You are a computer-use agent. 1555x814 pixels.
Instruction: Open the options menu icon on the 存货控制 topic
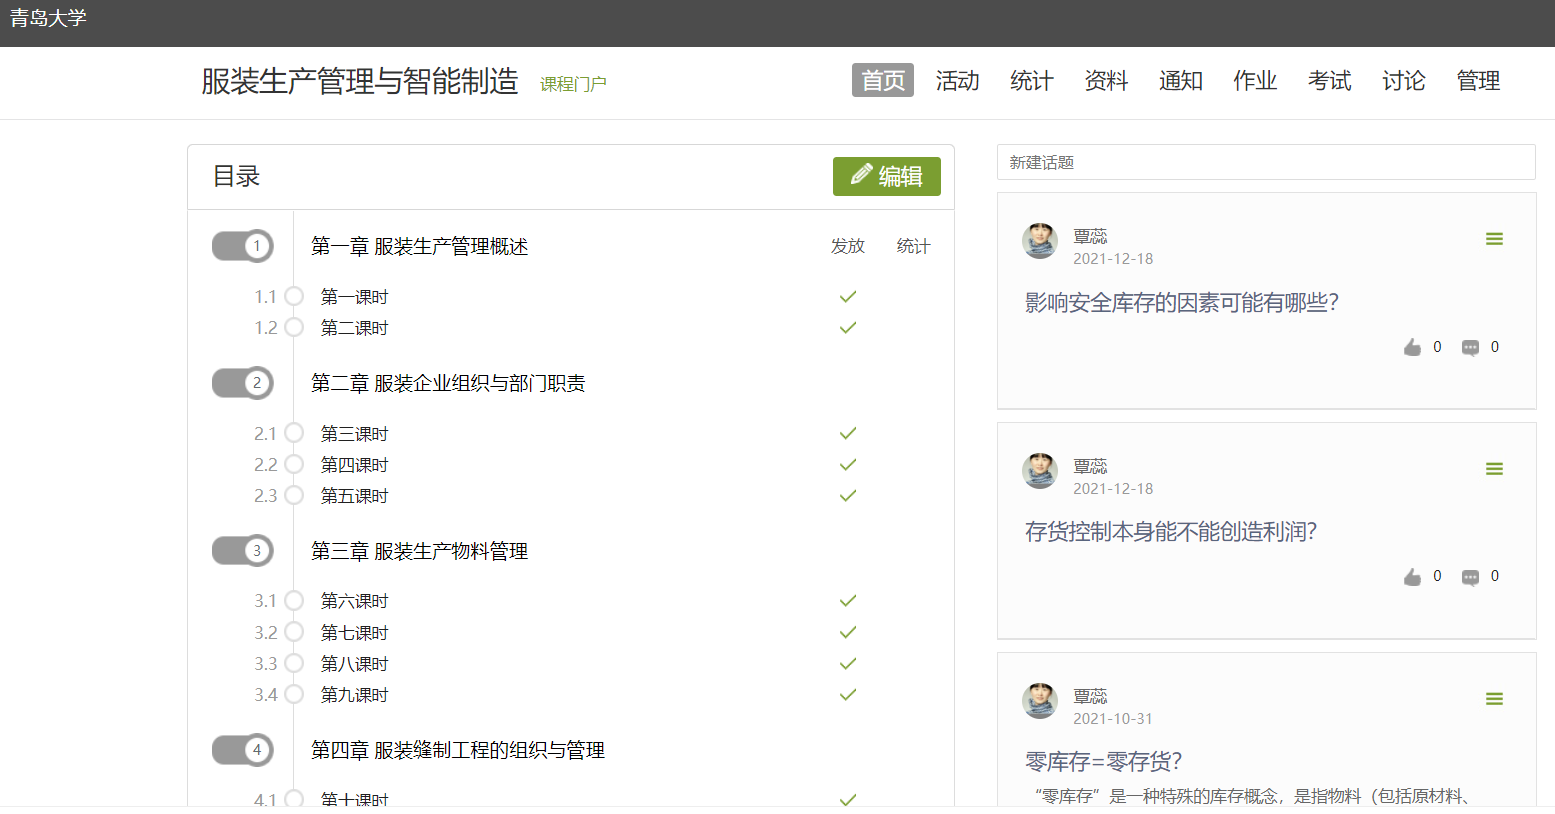click(x=1494, y=469)
